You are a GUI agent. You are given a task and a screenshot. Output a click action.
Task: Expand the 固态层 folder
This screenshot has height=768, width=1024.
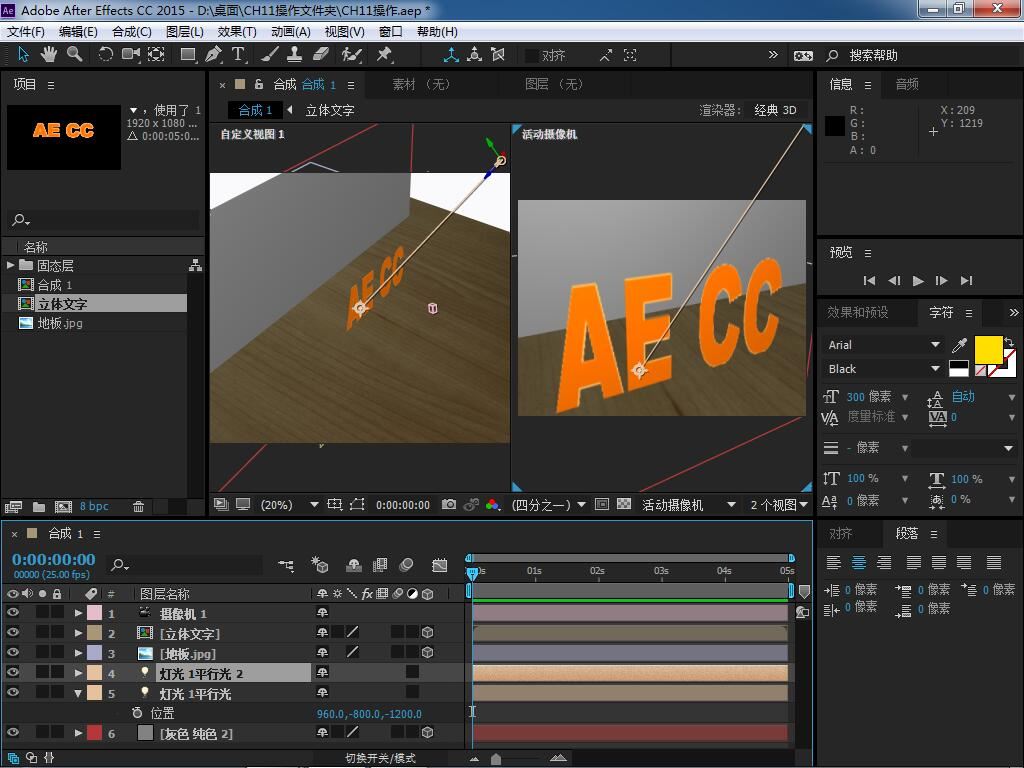(x=10, y=265)
